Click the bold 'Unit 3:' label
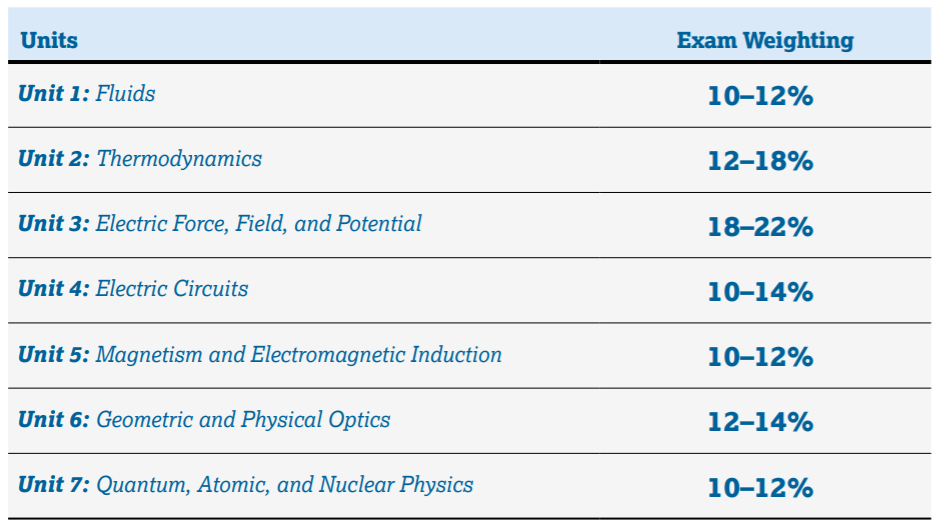Viewport: 942px width, 531px height. 54,223
